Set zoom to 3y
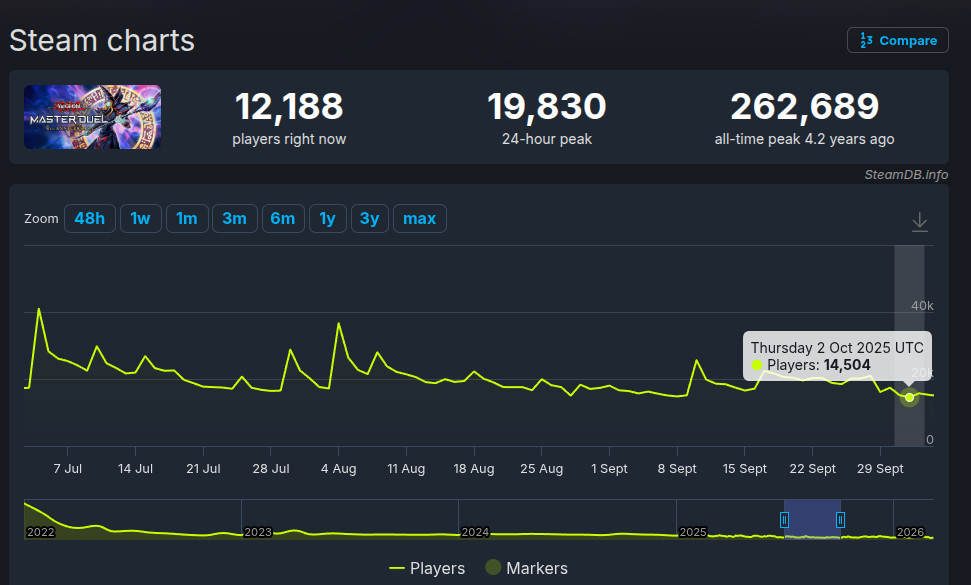The width and height of the screenshot is (971, 585). (370, 219)
